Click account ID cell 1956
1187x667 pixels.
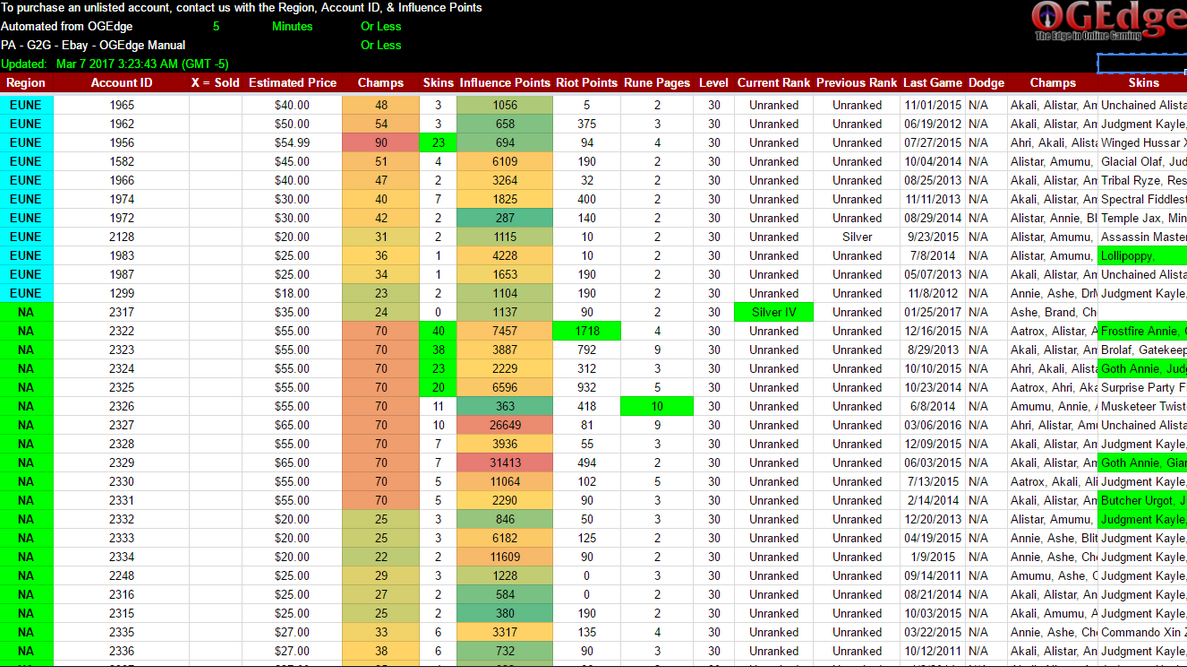[121, 143]
